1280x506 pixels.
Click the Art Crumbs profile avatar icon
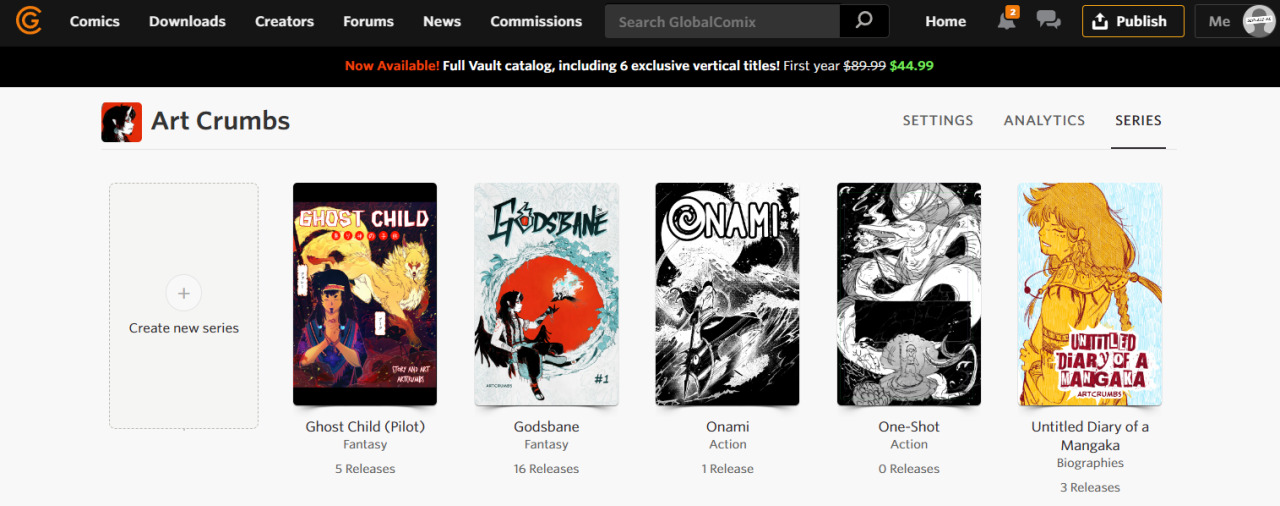121,122
